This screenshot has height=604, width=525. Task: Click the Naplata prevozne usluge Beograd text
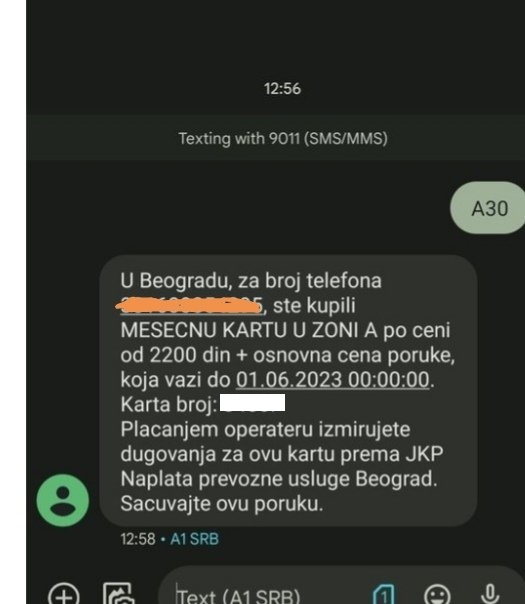point(279,479)
